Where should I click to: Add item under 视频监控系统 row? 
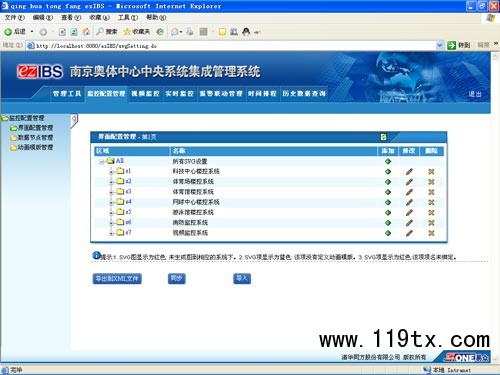point(388,233)
